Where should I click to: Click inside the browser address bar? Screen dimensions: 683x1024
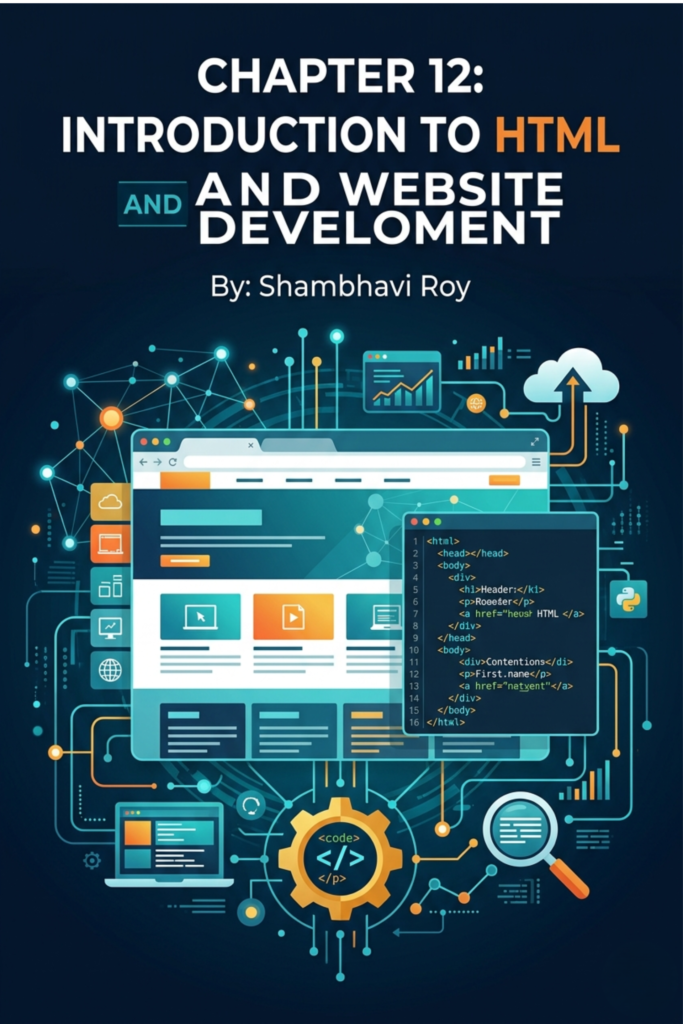(355, 462)
